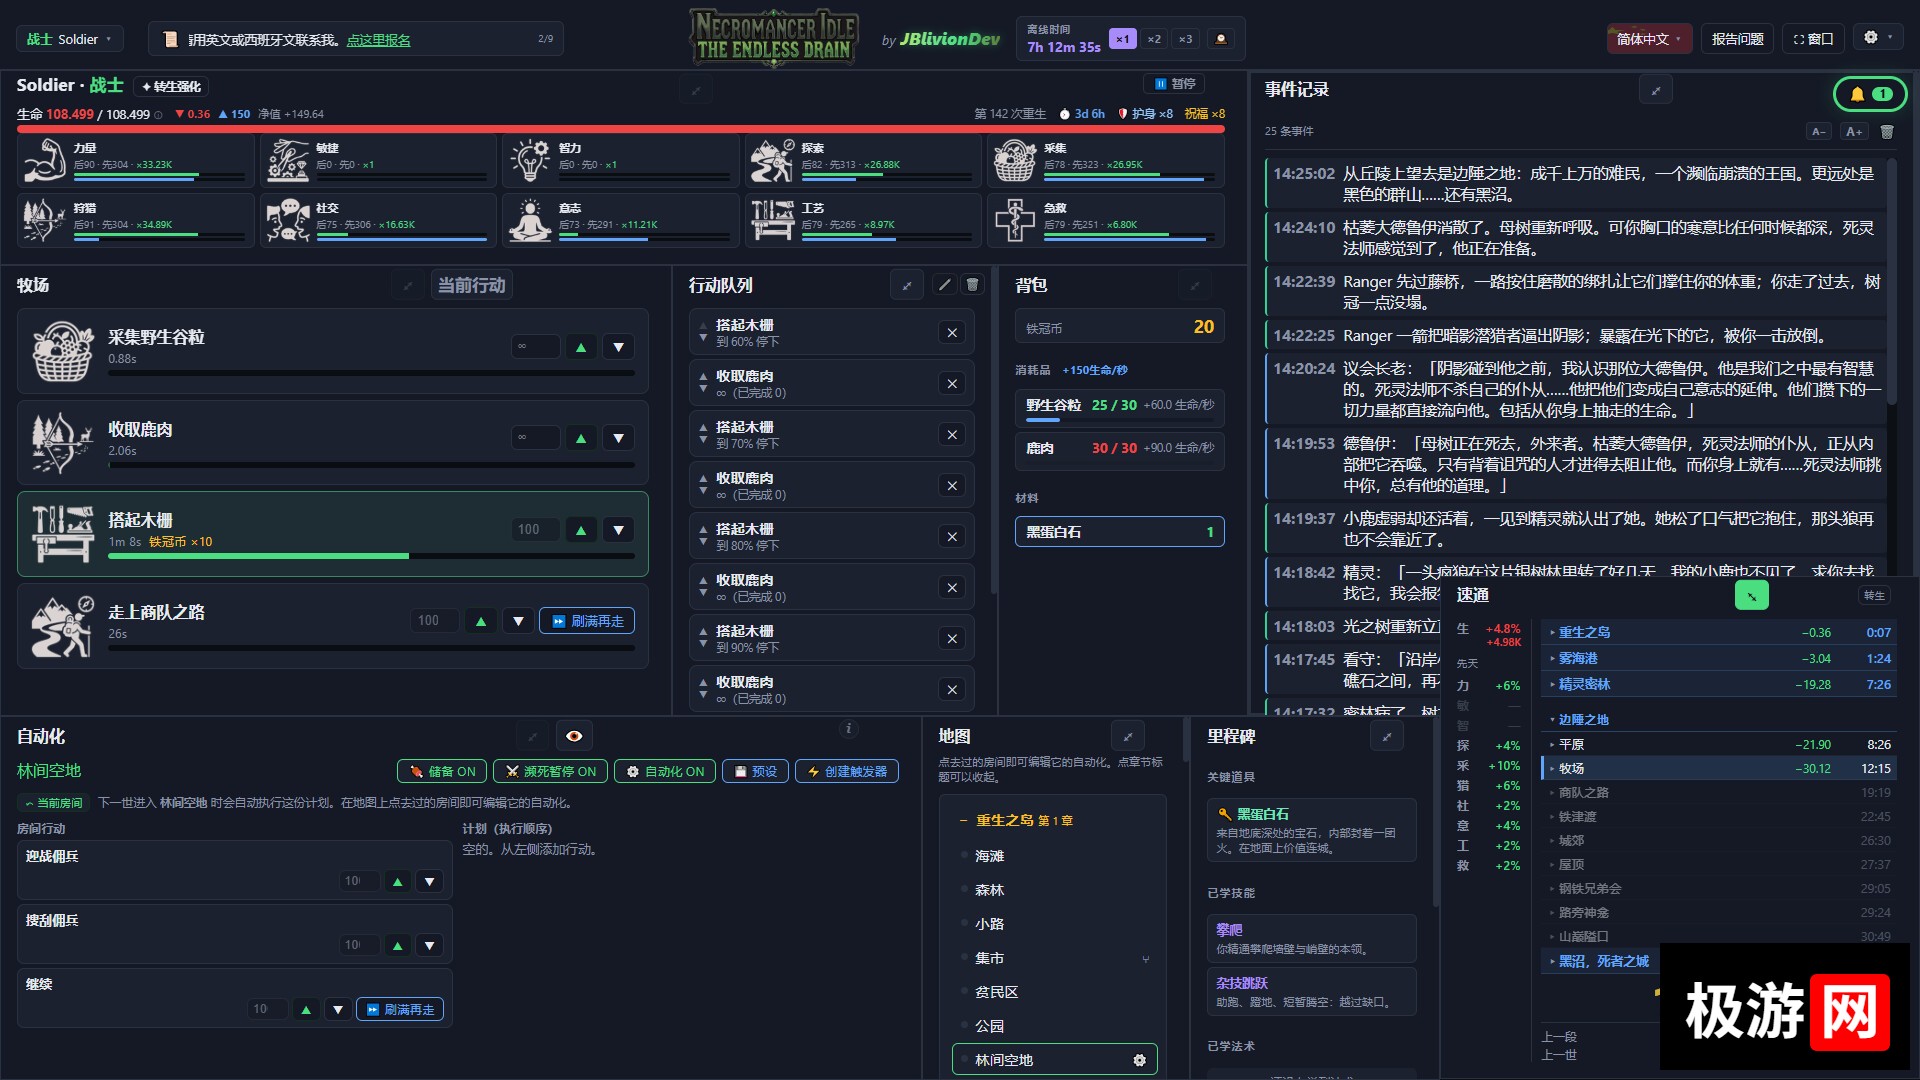Image resolution: width=1920 pixels, height=1080 pixels.
Task: Click the 搭起木棚 workbench icon
Action: [63, 533]
